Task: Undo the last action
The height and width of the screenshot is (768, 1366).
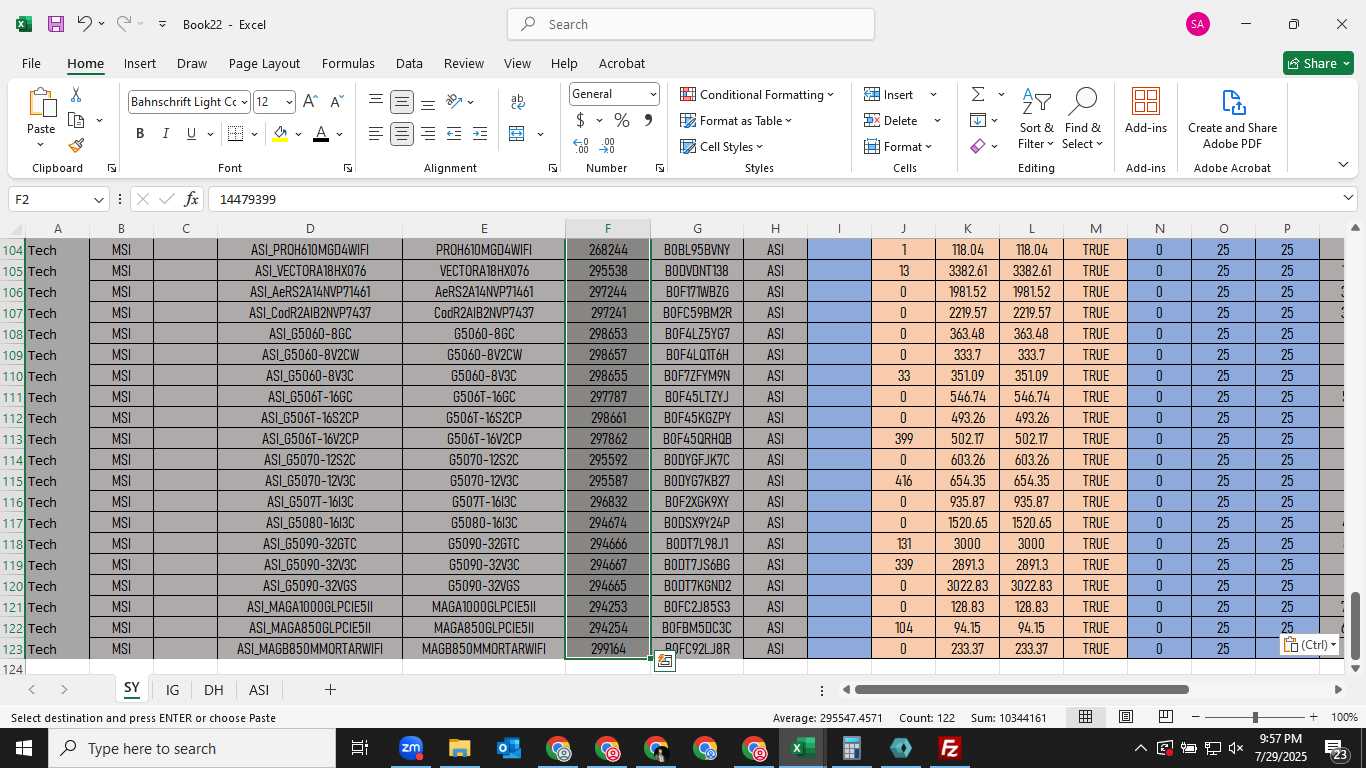Action: 85,24
